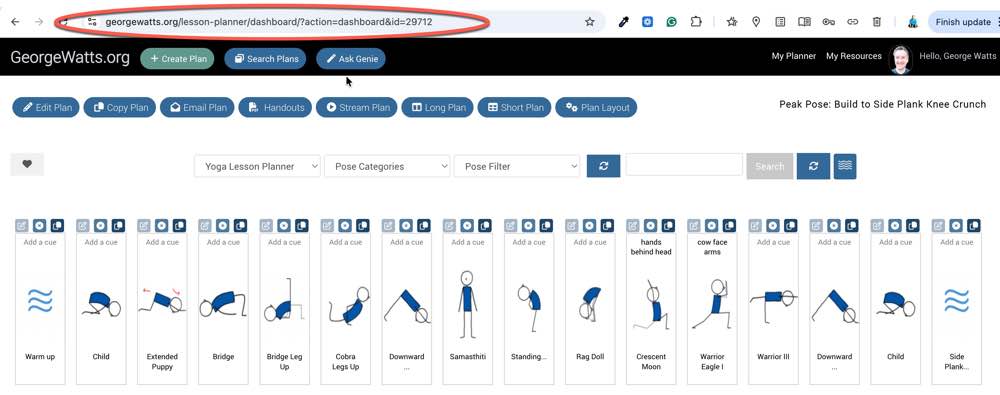Screen dimensions: 1000x395
Task: Click the refresh icon beside Pose Filter
Action: pos(603,166)
